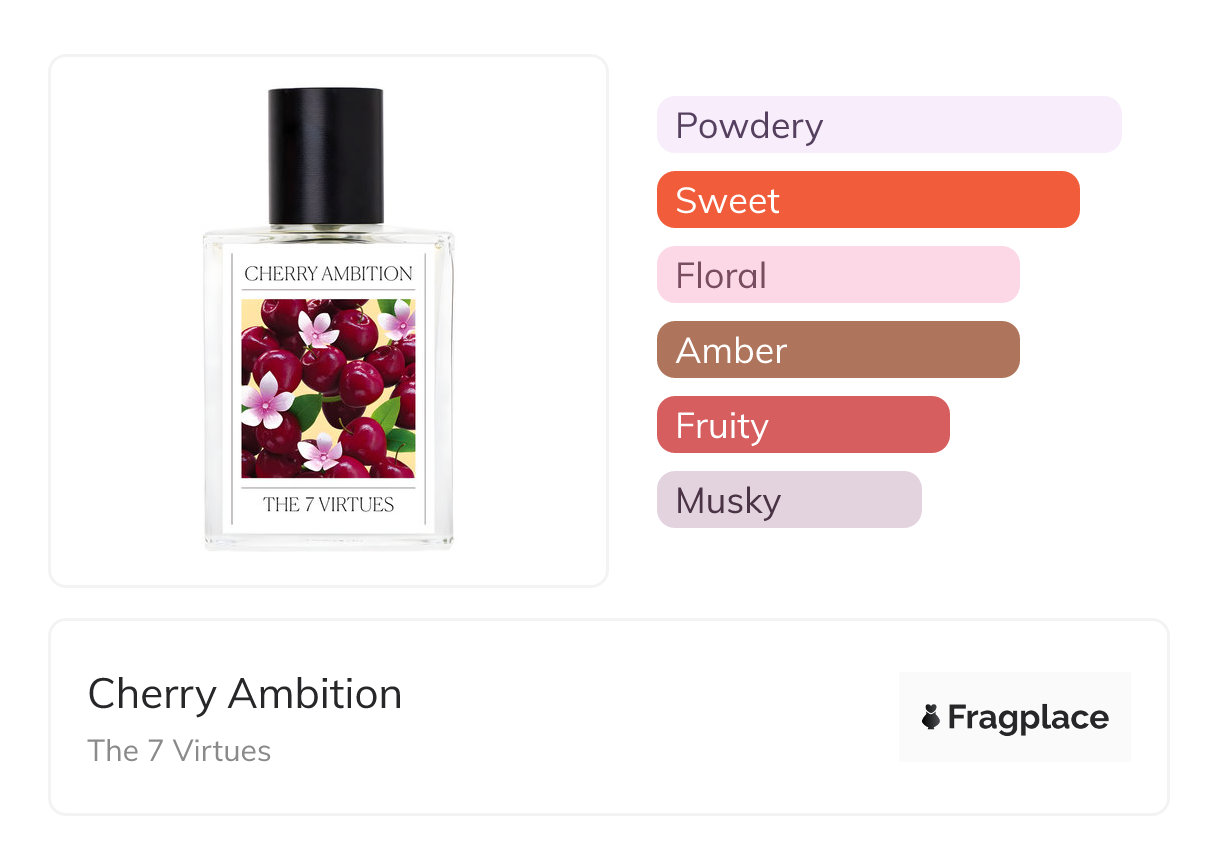Open The 7 Virtues brand subtitle

[179, 751]
